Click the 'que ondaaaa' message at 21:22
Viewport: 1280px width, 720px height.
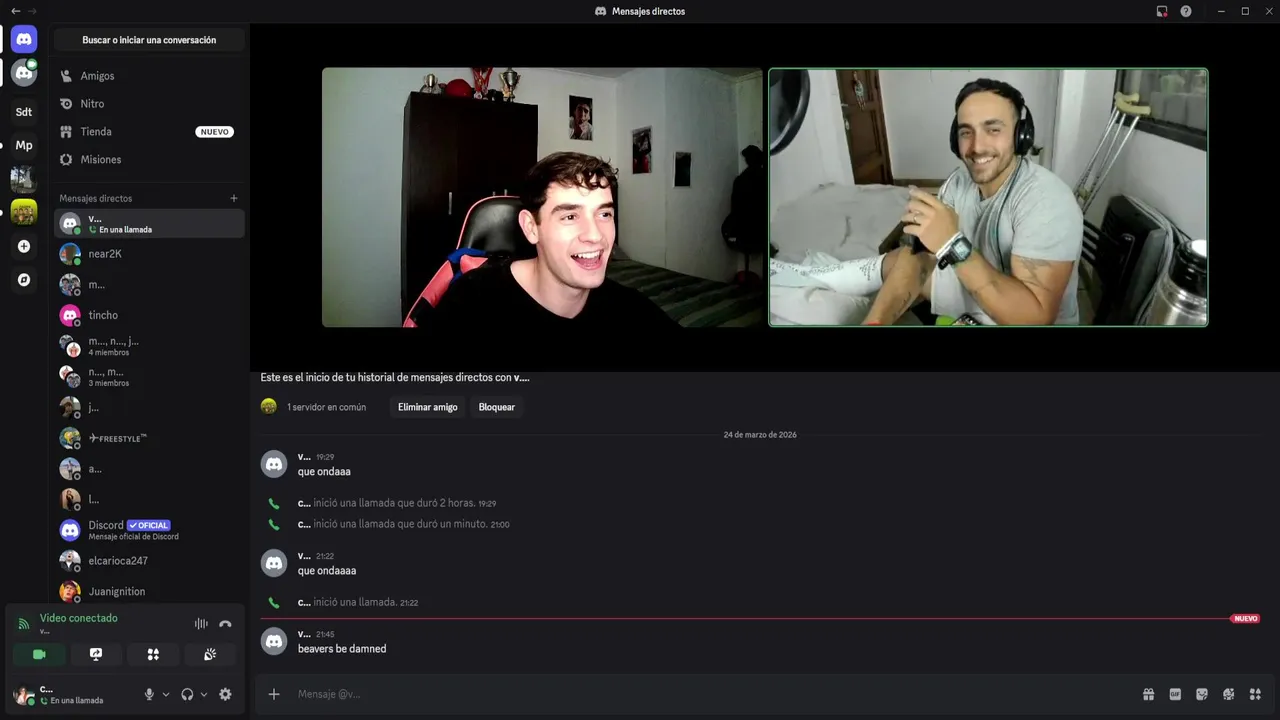point(327,571)
